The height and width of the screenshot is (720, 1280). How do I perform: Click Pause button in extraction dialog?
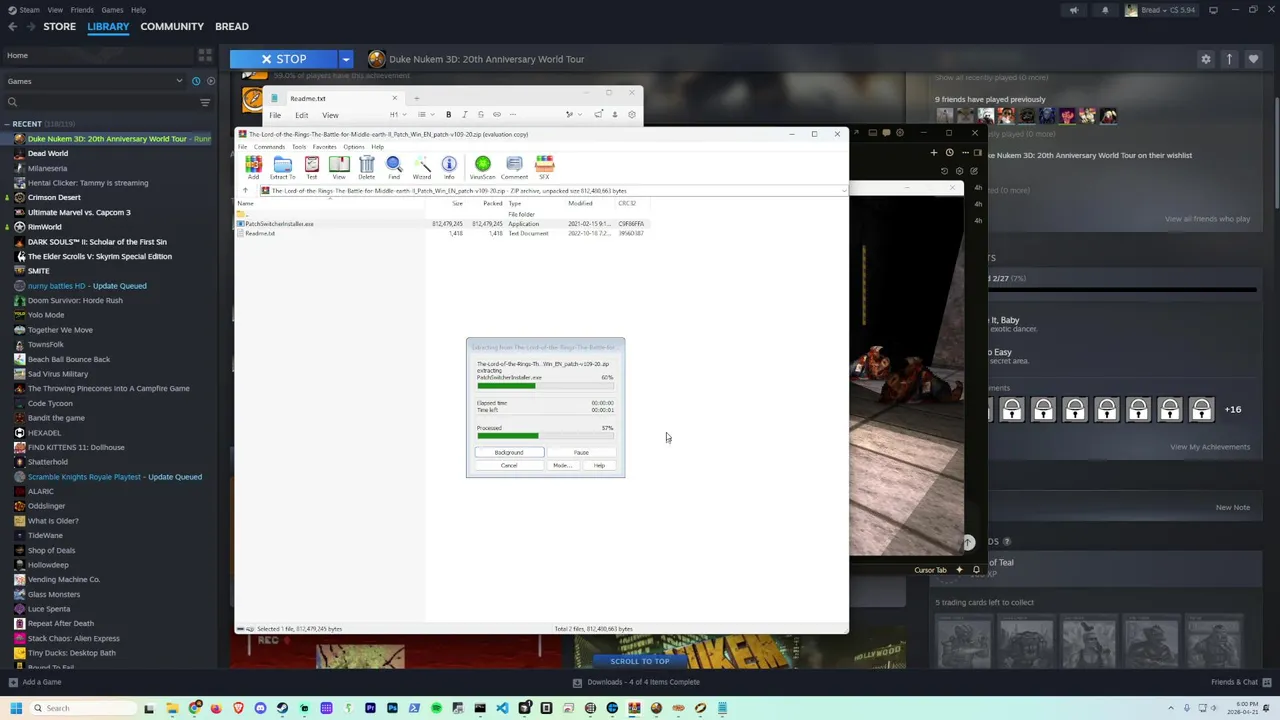581,452
